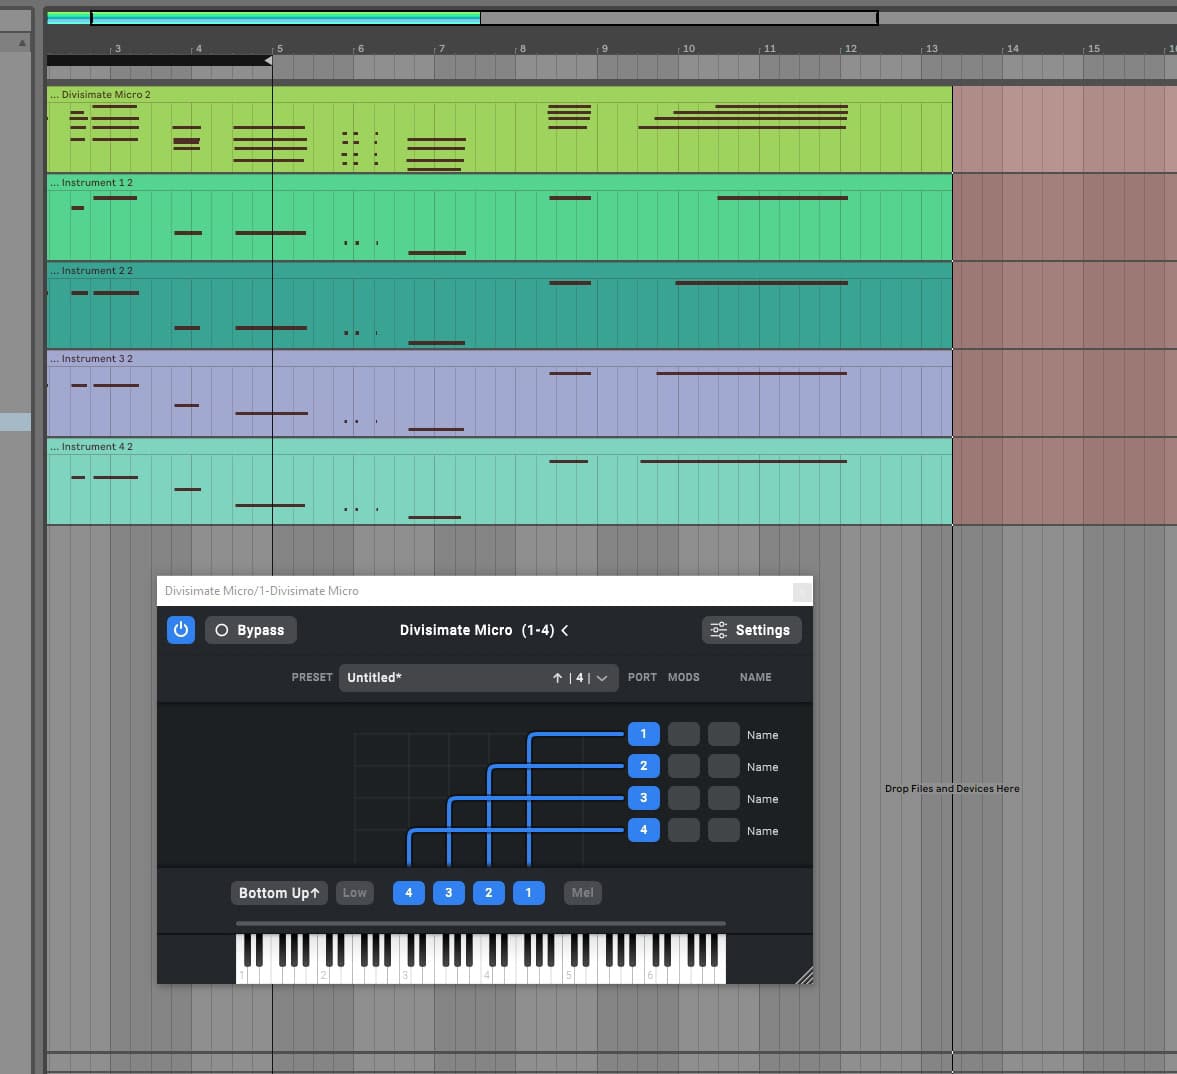The height and width of the screenshot is (1074, 1177).
Task: Click bar 5 on the timeline ruler
Action: click(280, 49)
